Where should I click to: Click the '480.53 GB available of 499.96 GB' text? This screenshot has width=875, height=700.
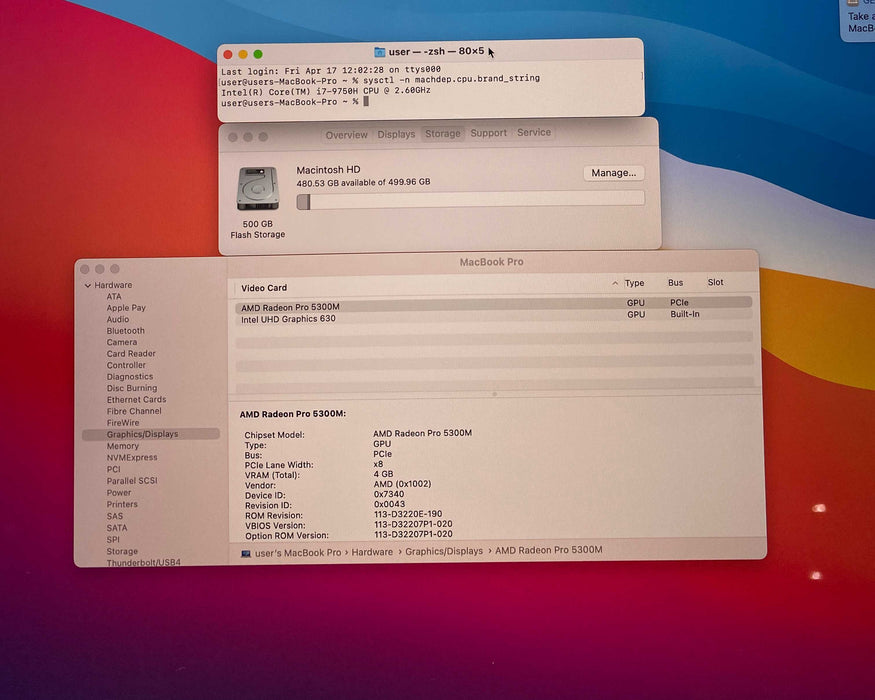click(363, 183)
